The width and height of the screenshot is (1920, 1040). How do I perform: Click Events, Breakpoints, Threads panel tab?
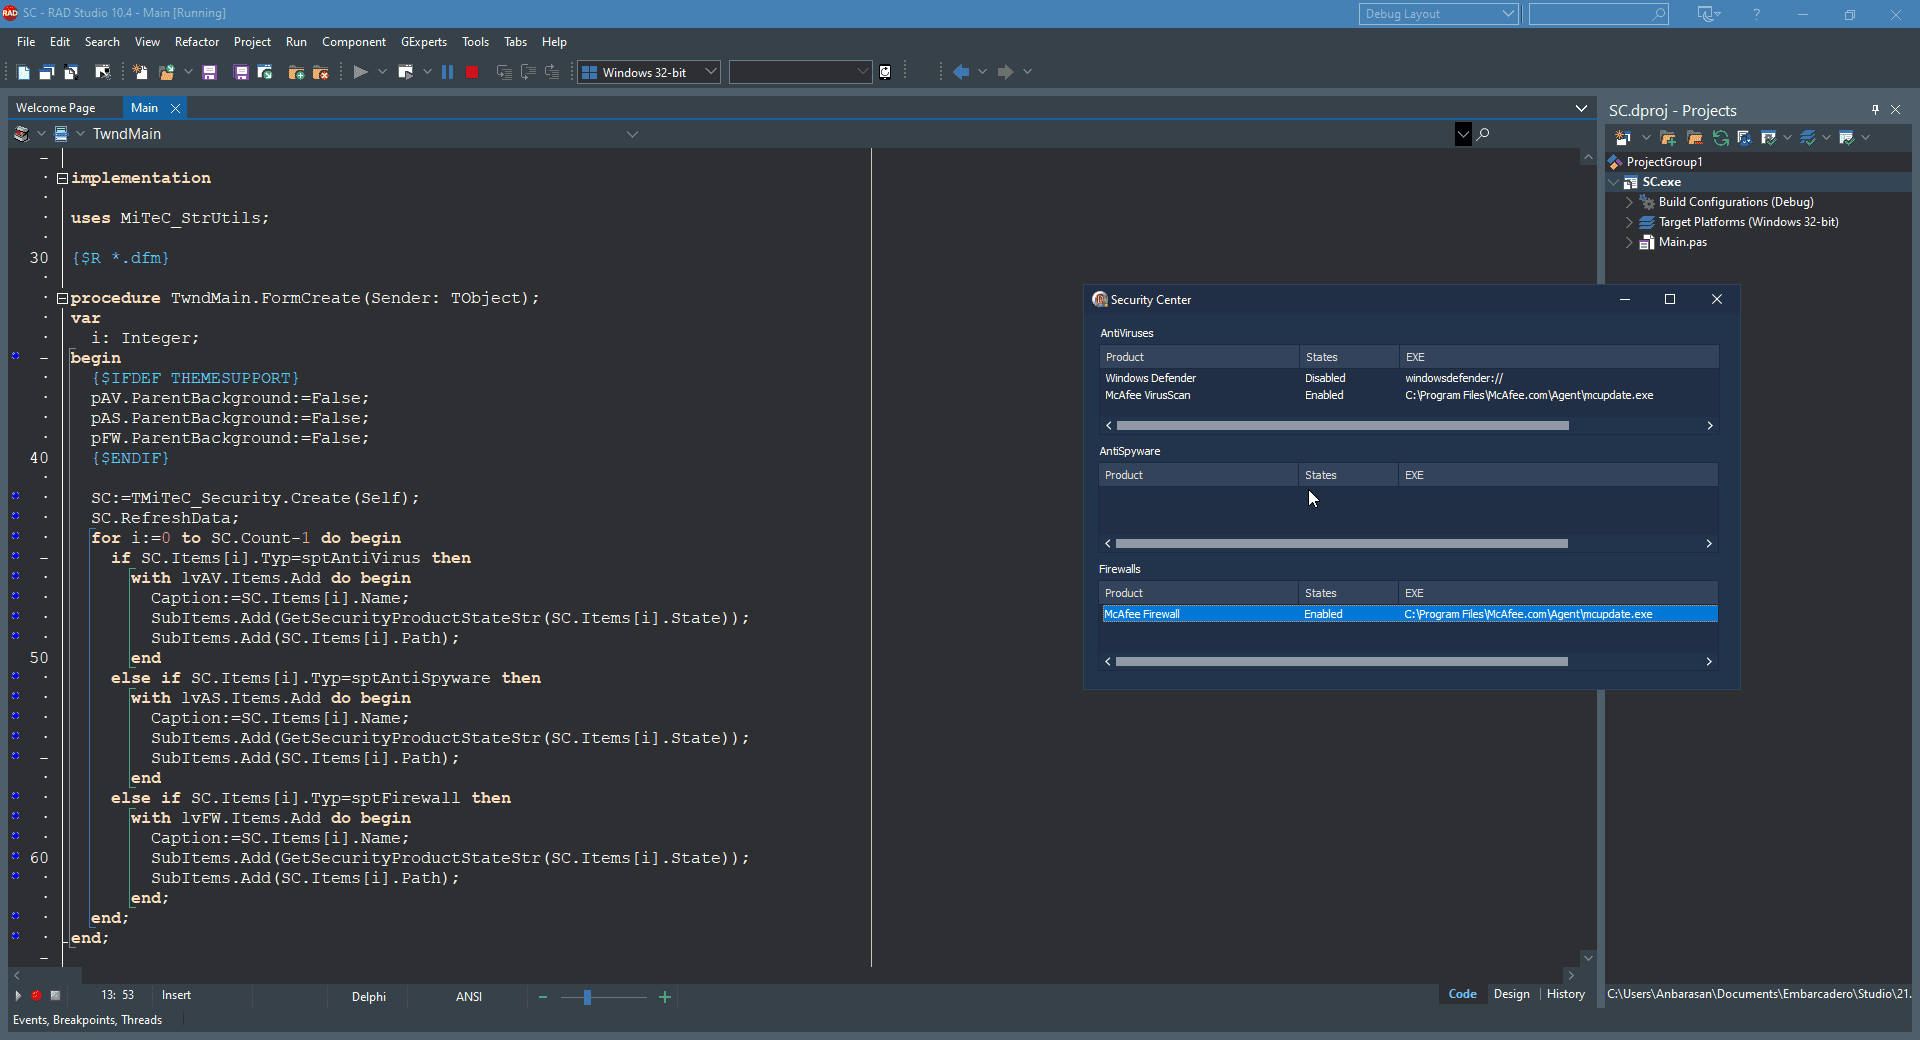(x=87, y=1020)
